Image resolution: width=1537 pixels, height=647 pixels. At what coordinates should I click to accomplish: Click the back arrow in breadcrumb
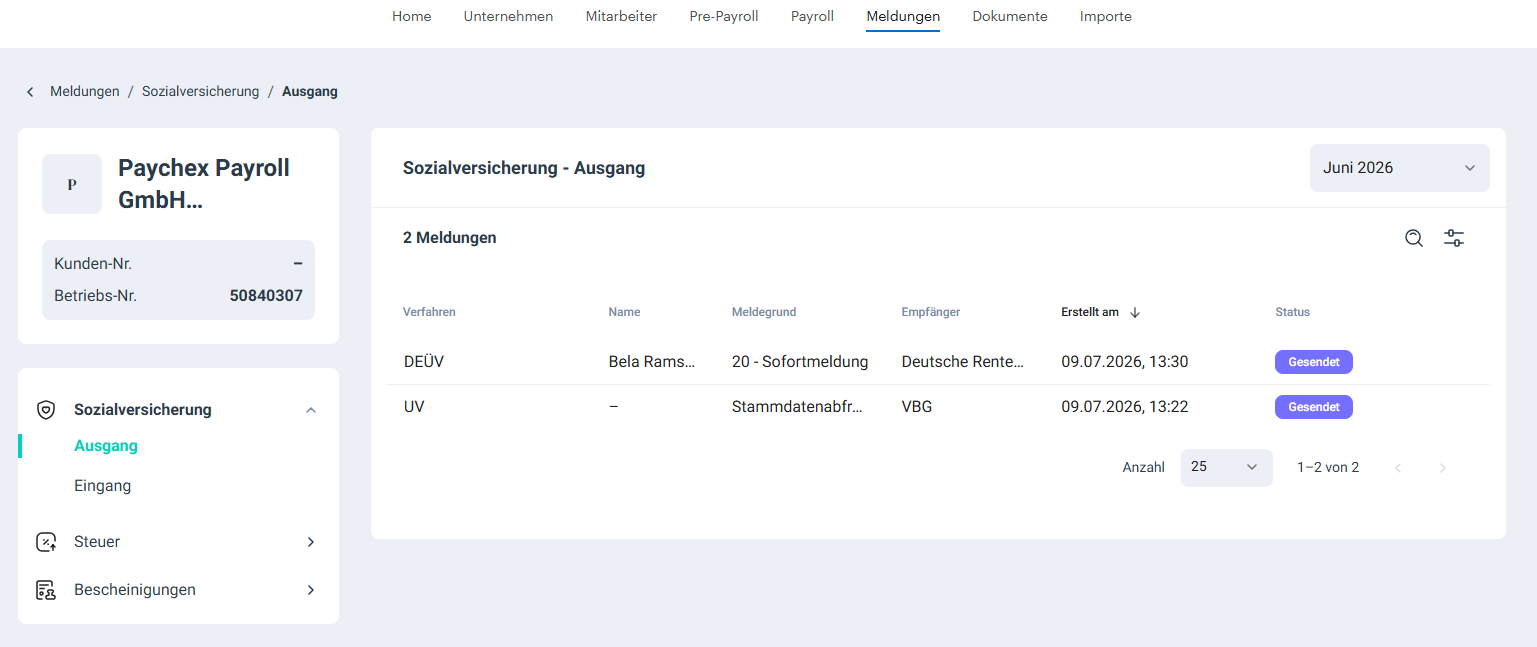pyautogui.click(x=30, y=92)
